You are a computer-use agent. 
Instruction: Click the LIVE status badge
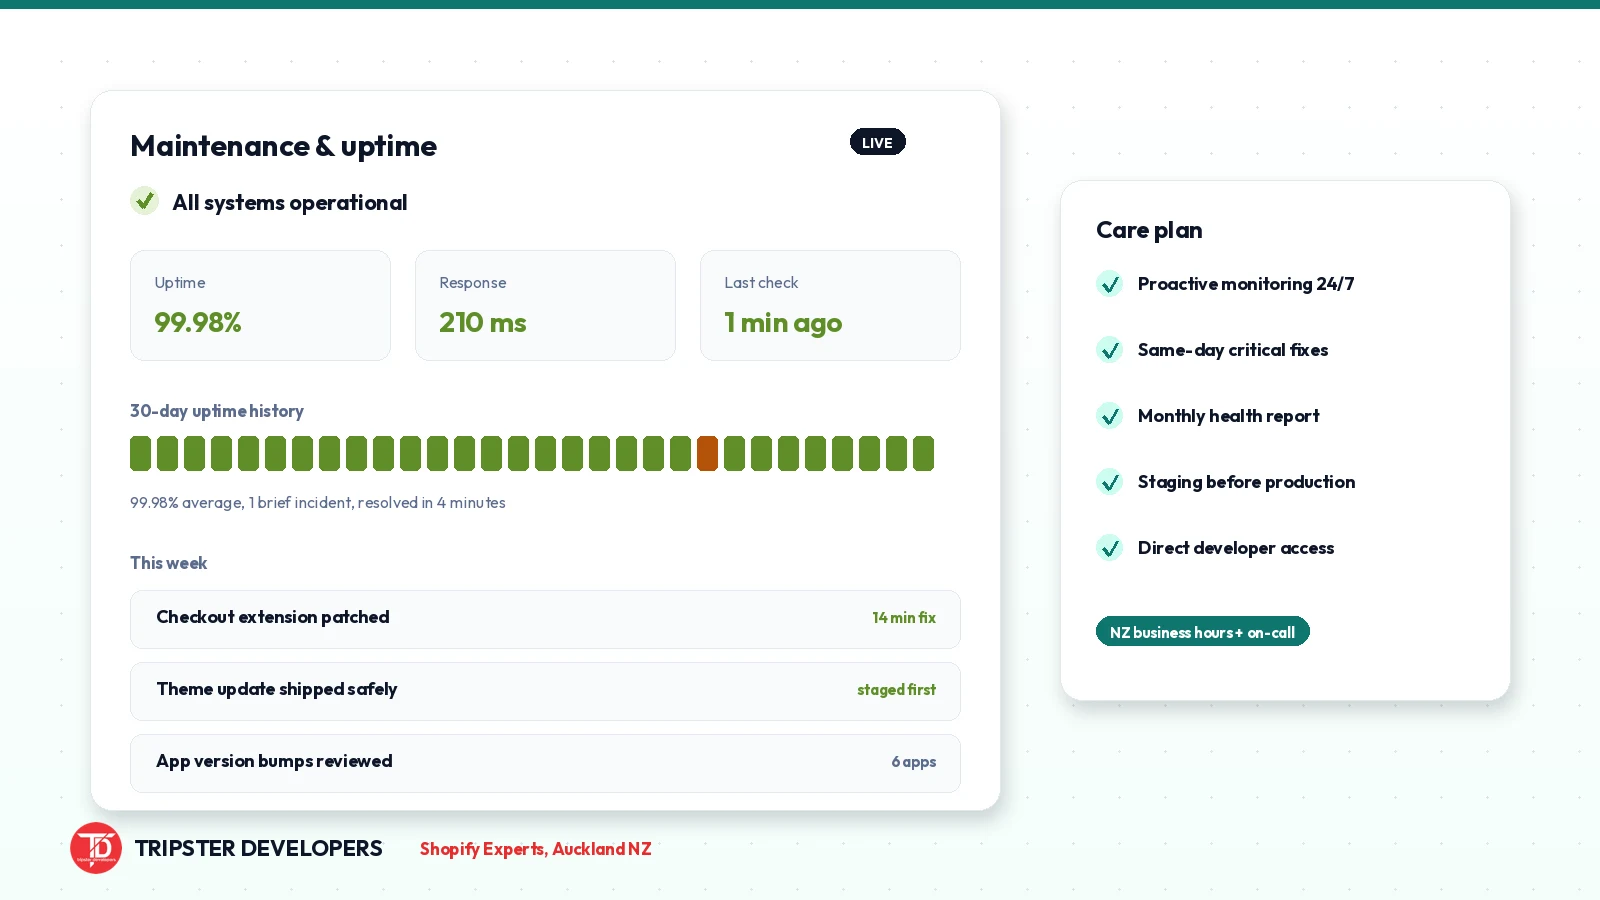point(878,142)
